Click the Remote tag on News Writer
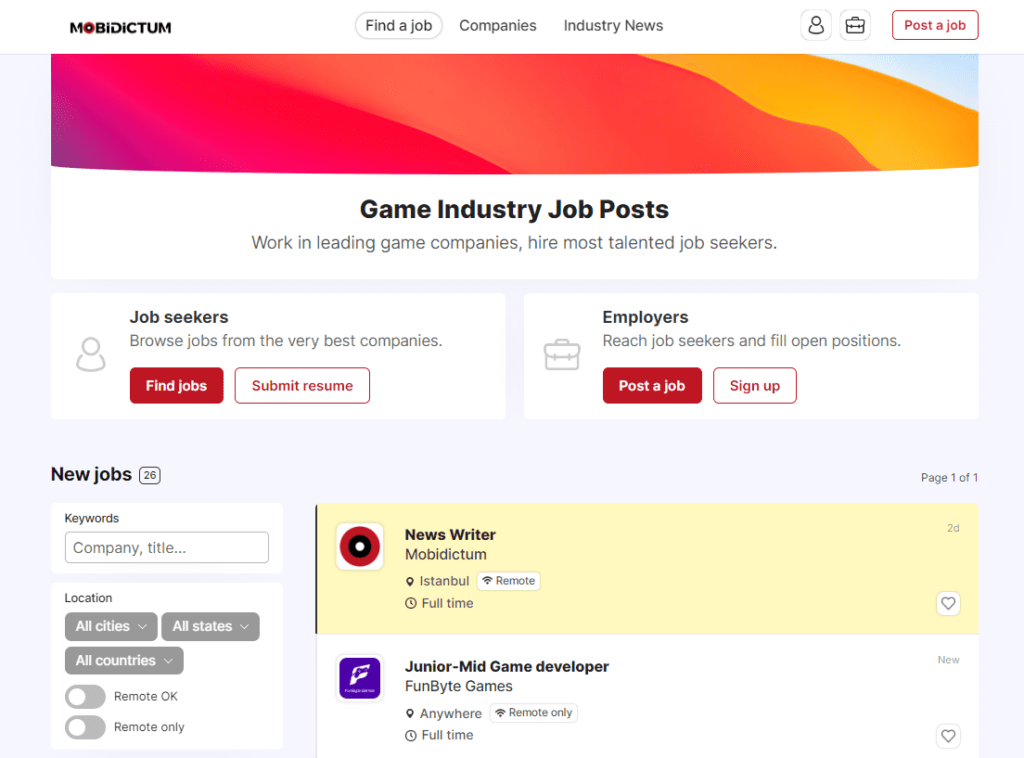 [x=508, y=581]
